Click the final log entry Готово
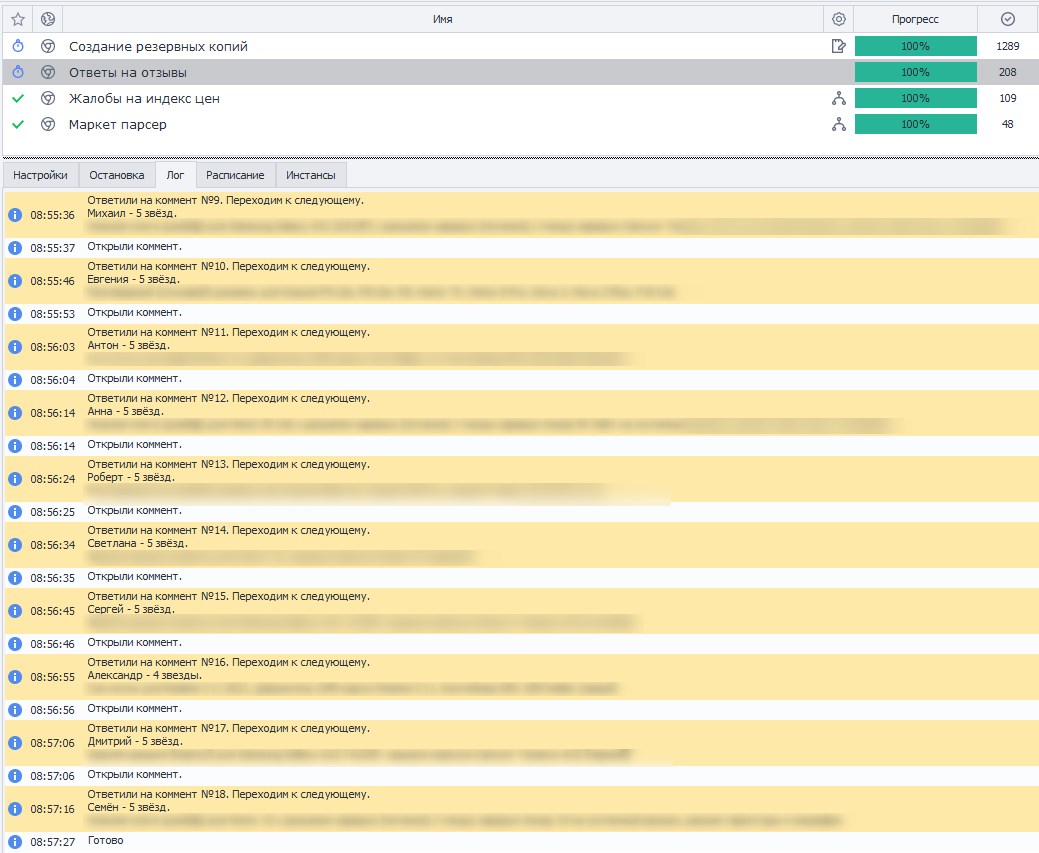Screen dimensions: 1039x853 [105, 840]
